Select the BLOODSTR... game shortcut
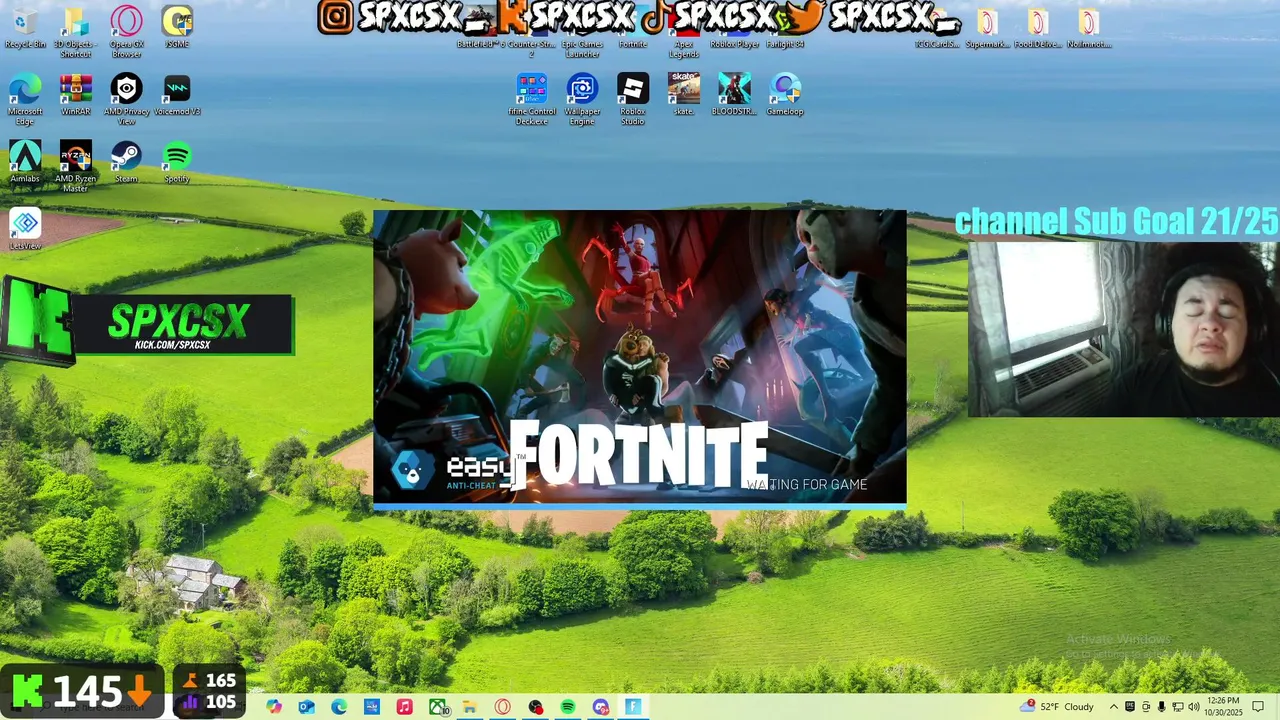The image size is (1280, 720). tap(734, 95)
